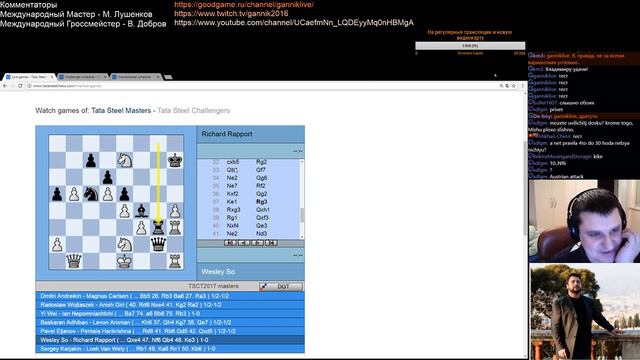The width and height of the screenshot is (640, 360).
Task: Click the commentator webcam video
Action: 584,221
